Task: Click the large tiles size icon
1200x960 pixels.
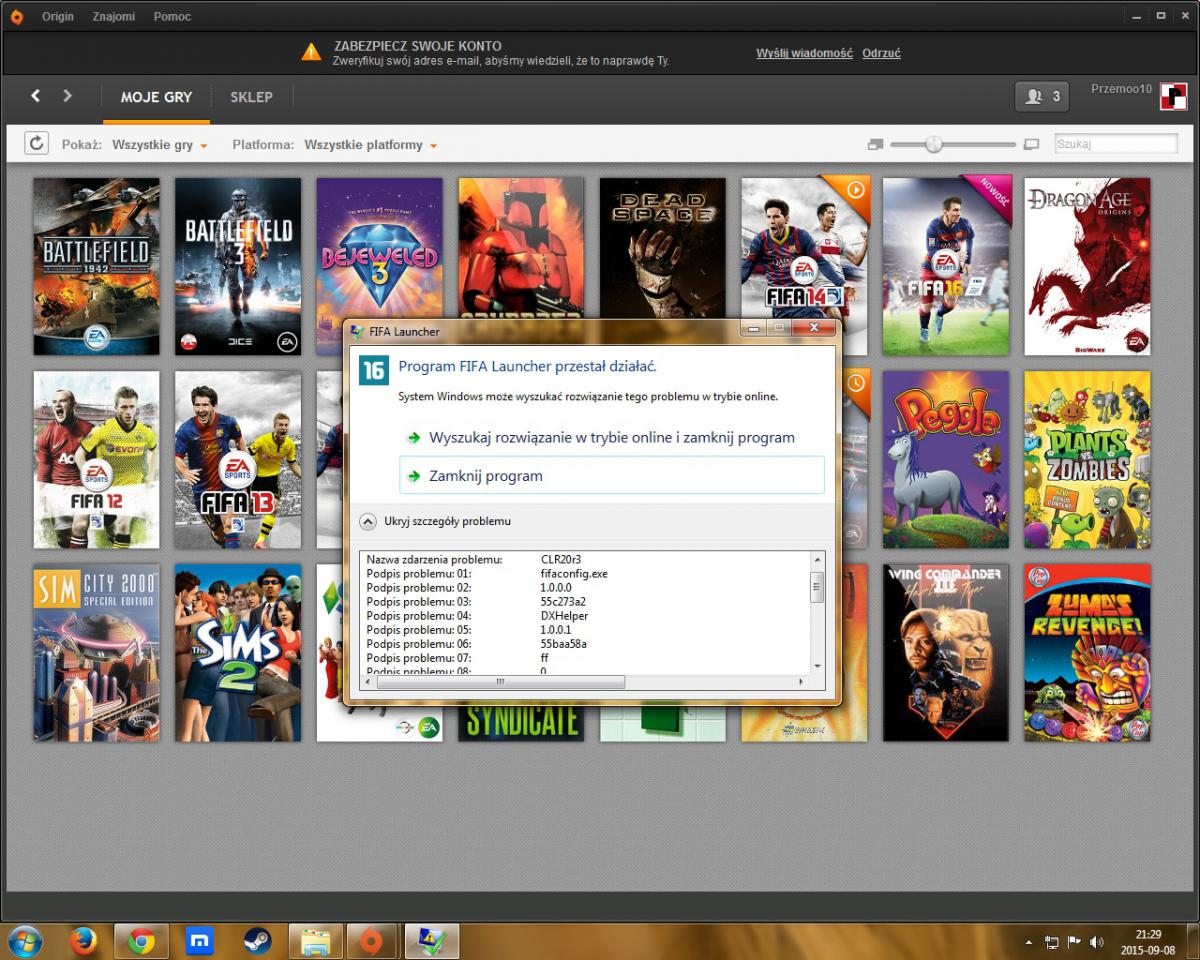Action: [1032, 145]
